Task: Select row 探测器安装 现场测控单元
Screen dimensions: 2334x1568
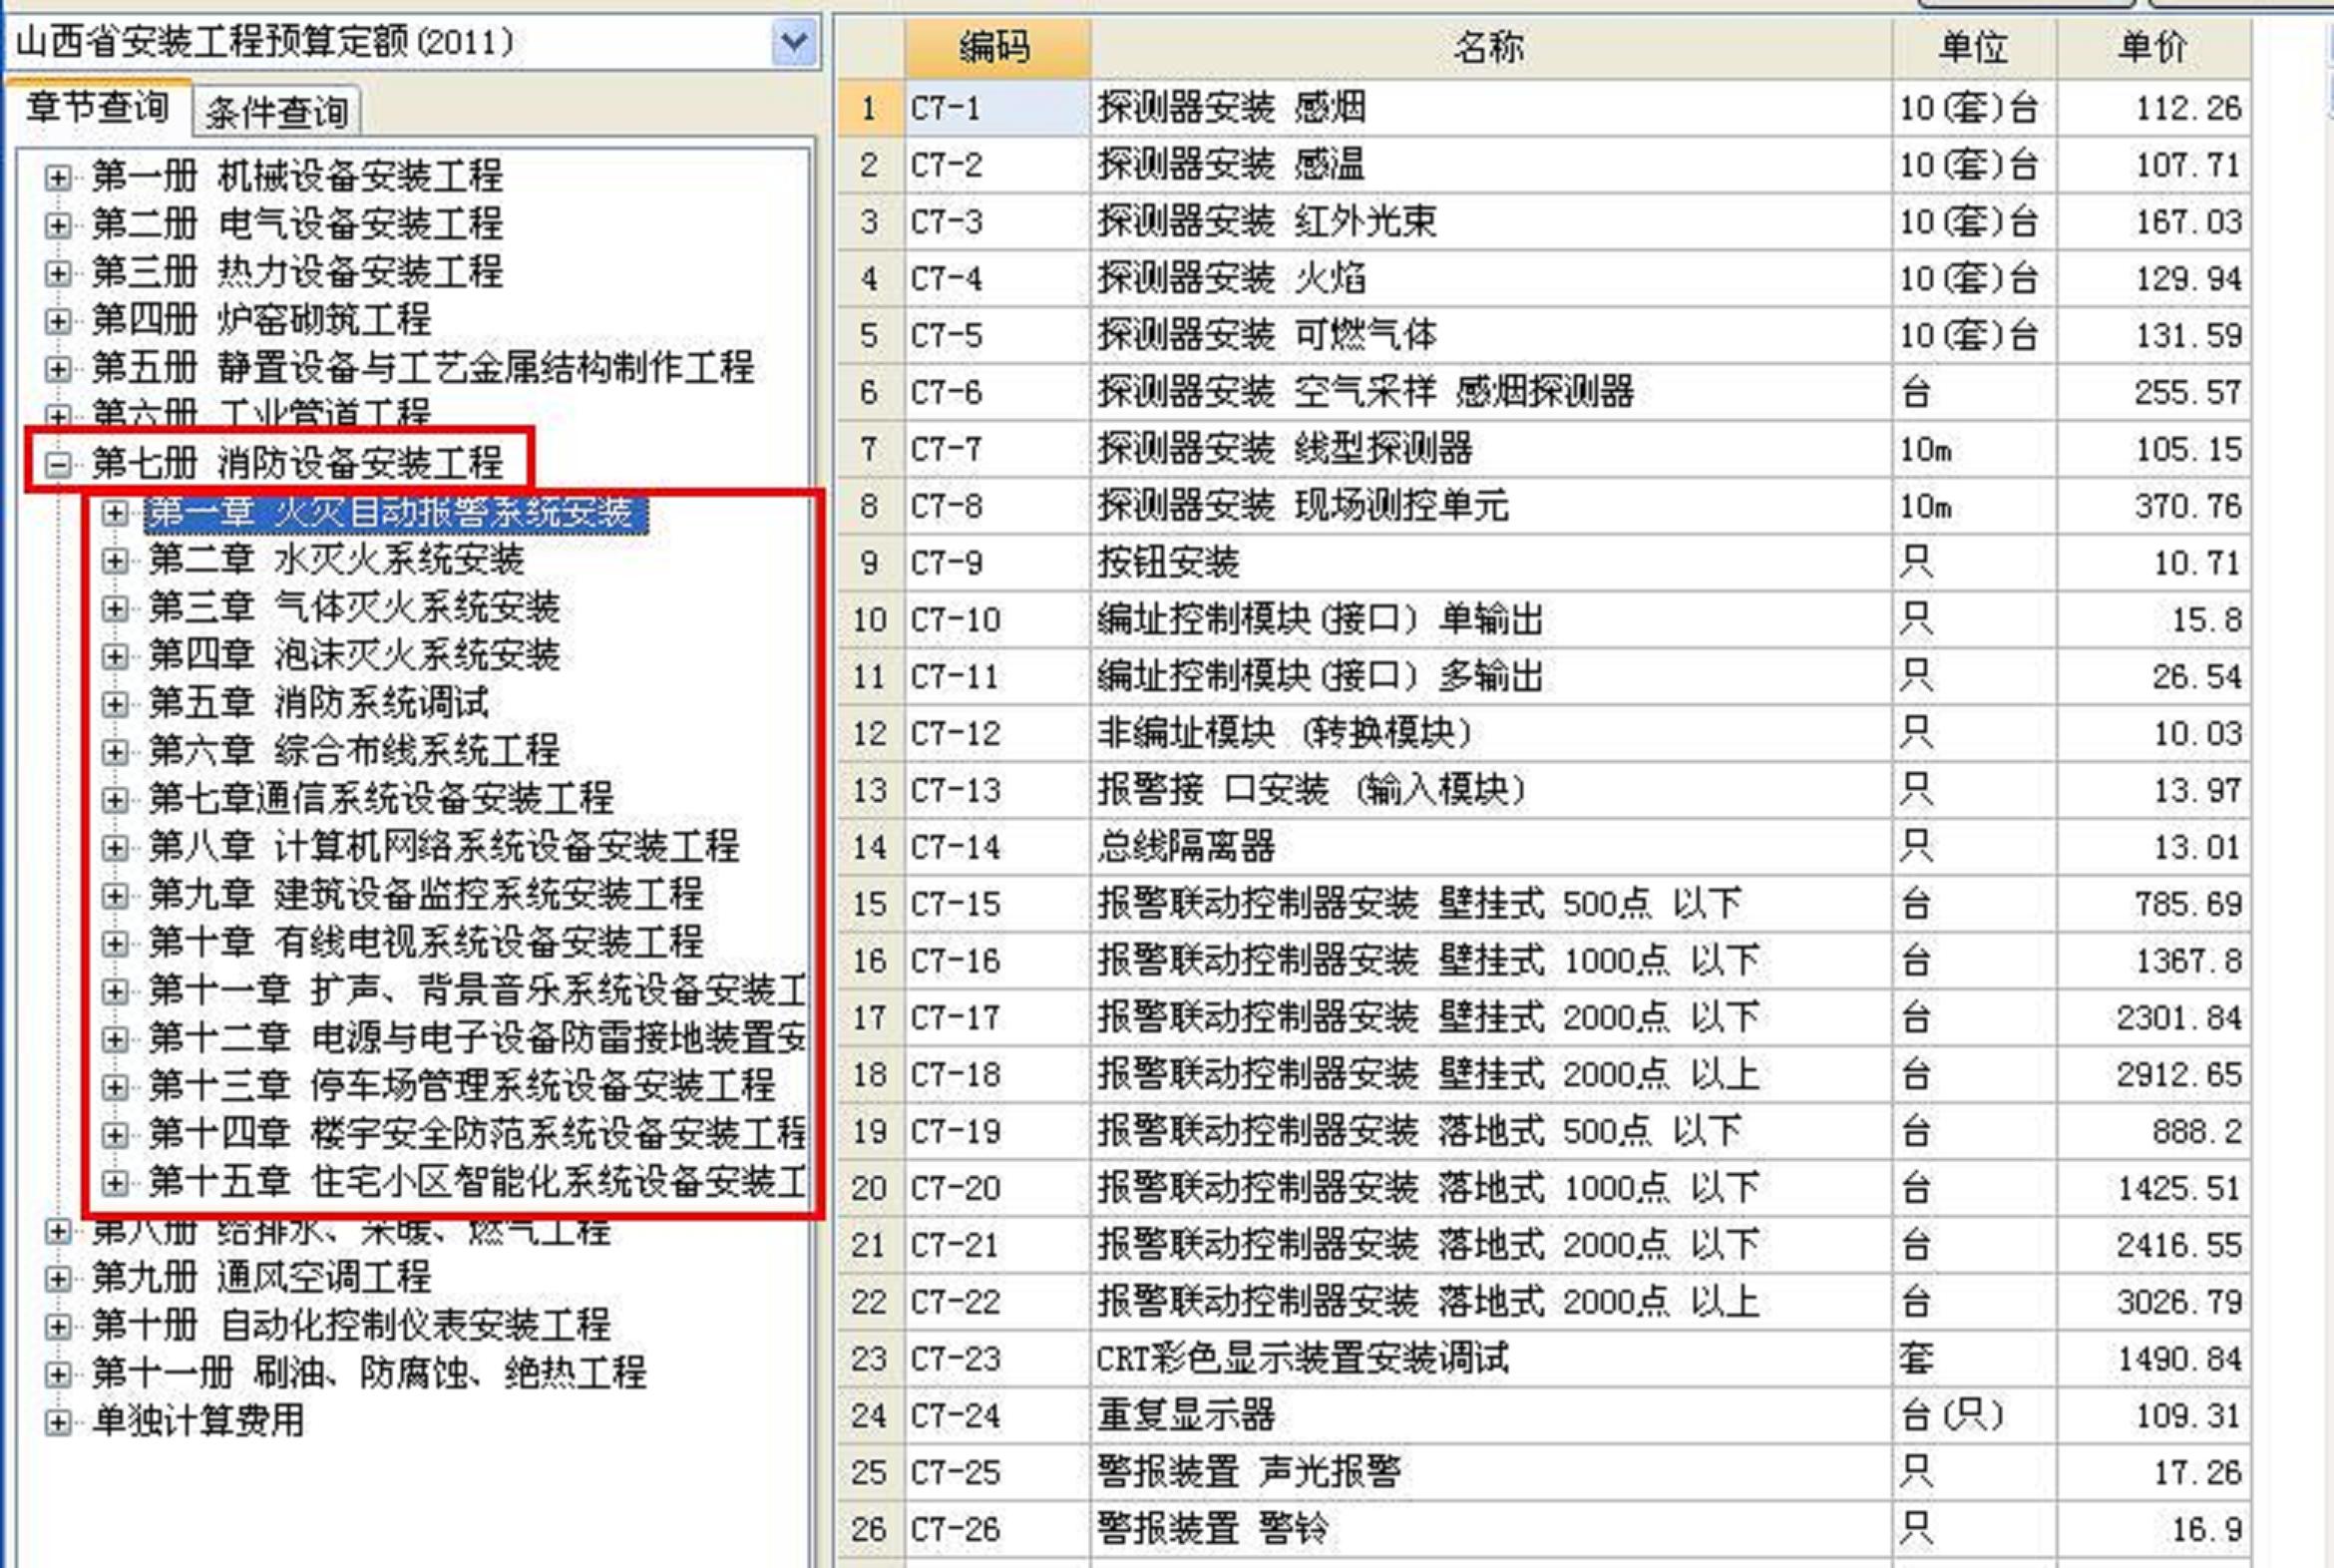Action: (x=1544, y=506)
